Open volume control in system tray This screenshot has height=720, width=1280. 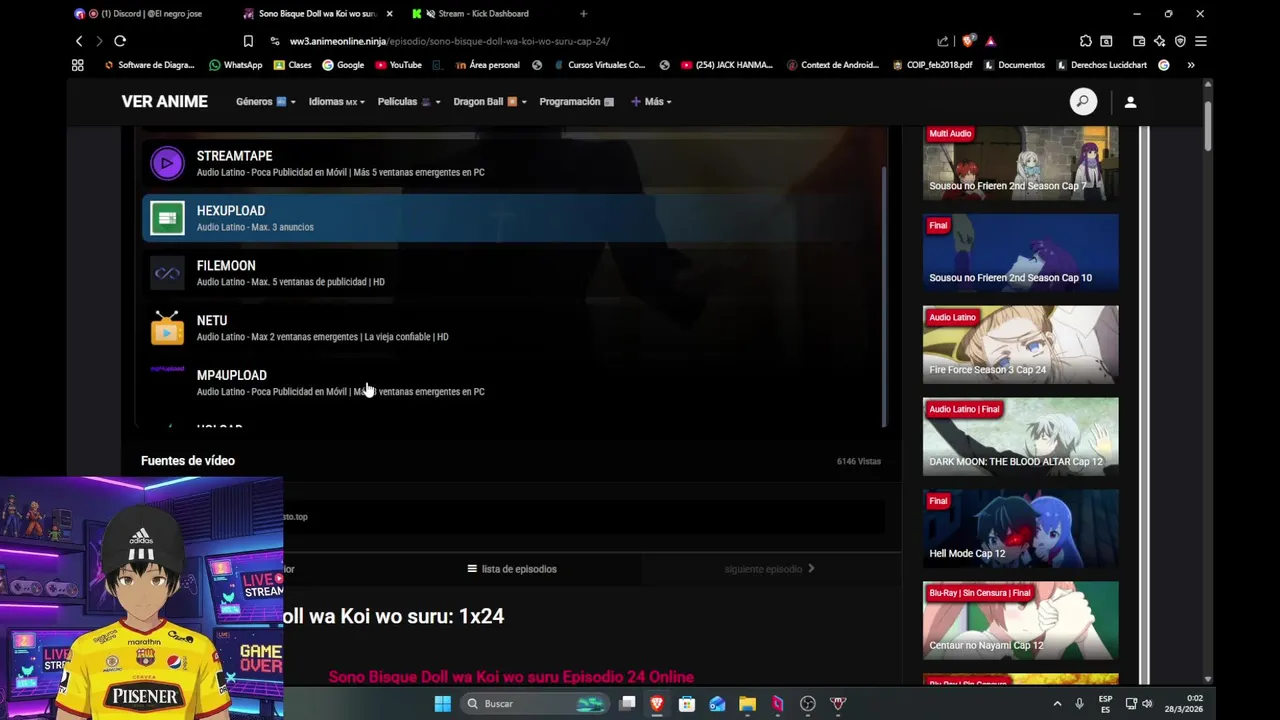1147,703
